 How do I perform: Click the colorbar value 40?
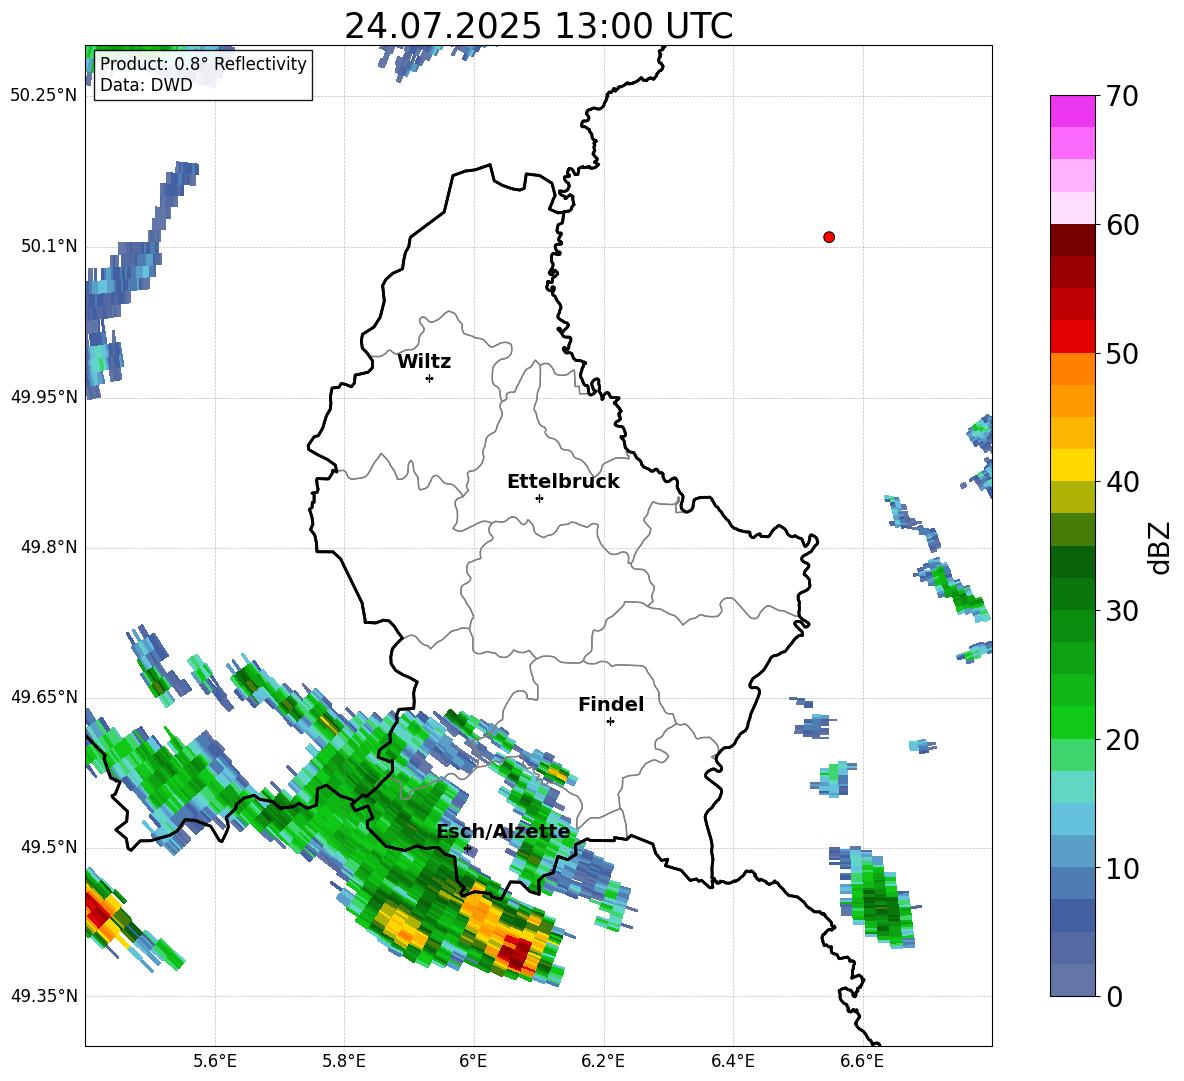click(1122, 482)
